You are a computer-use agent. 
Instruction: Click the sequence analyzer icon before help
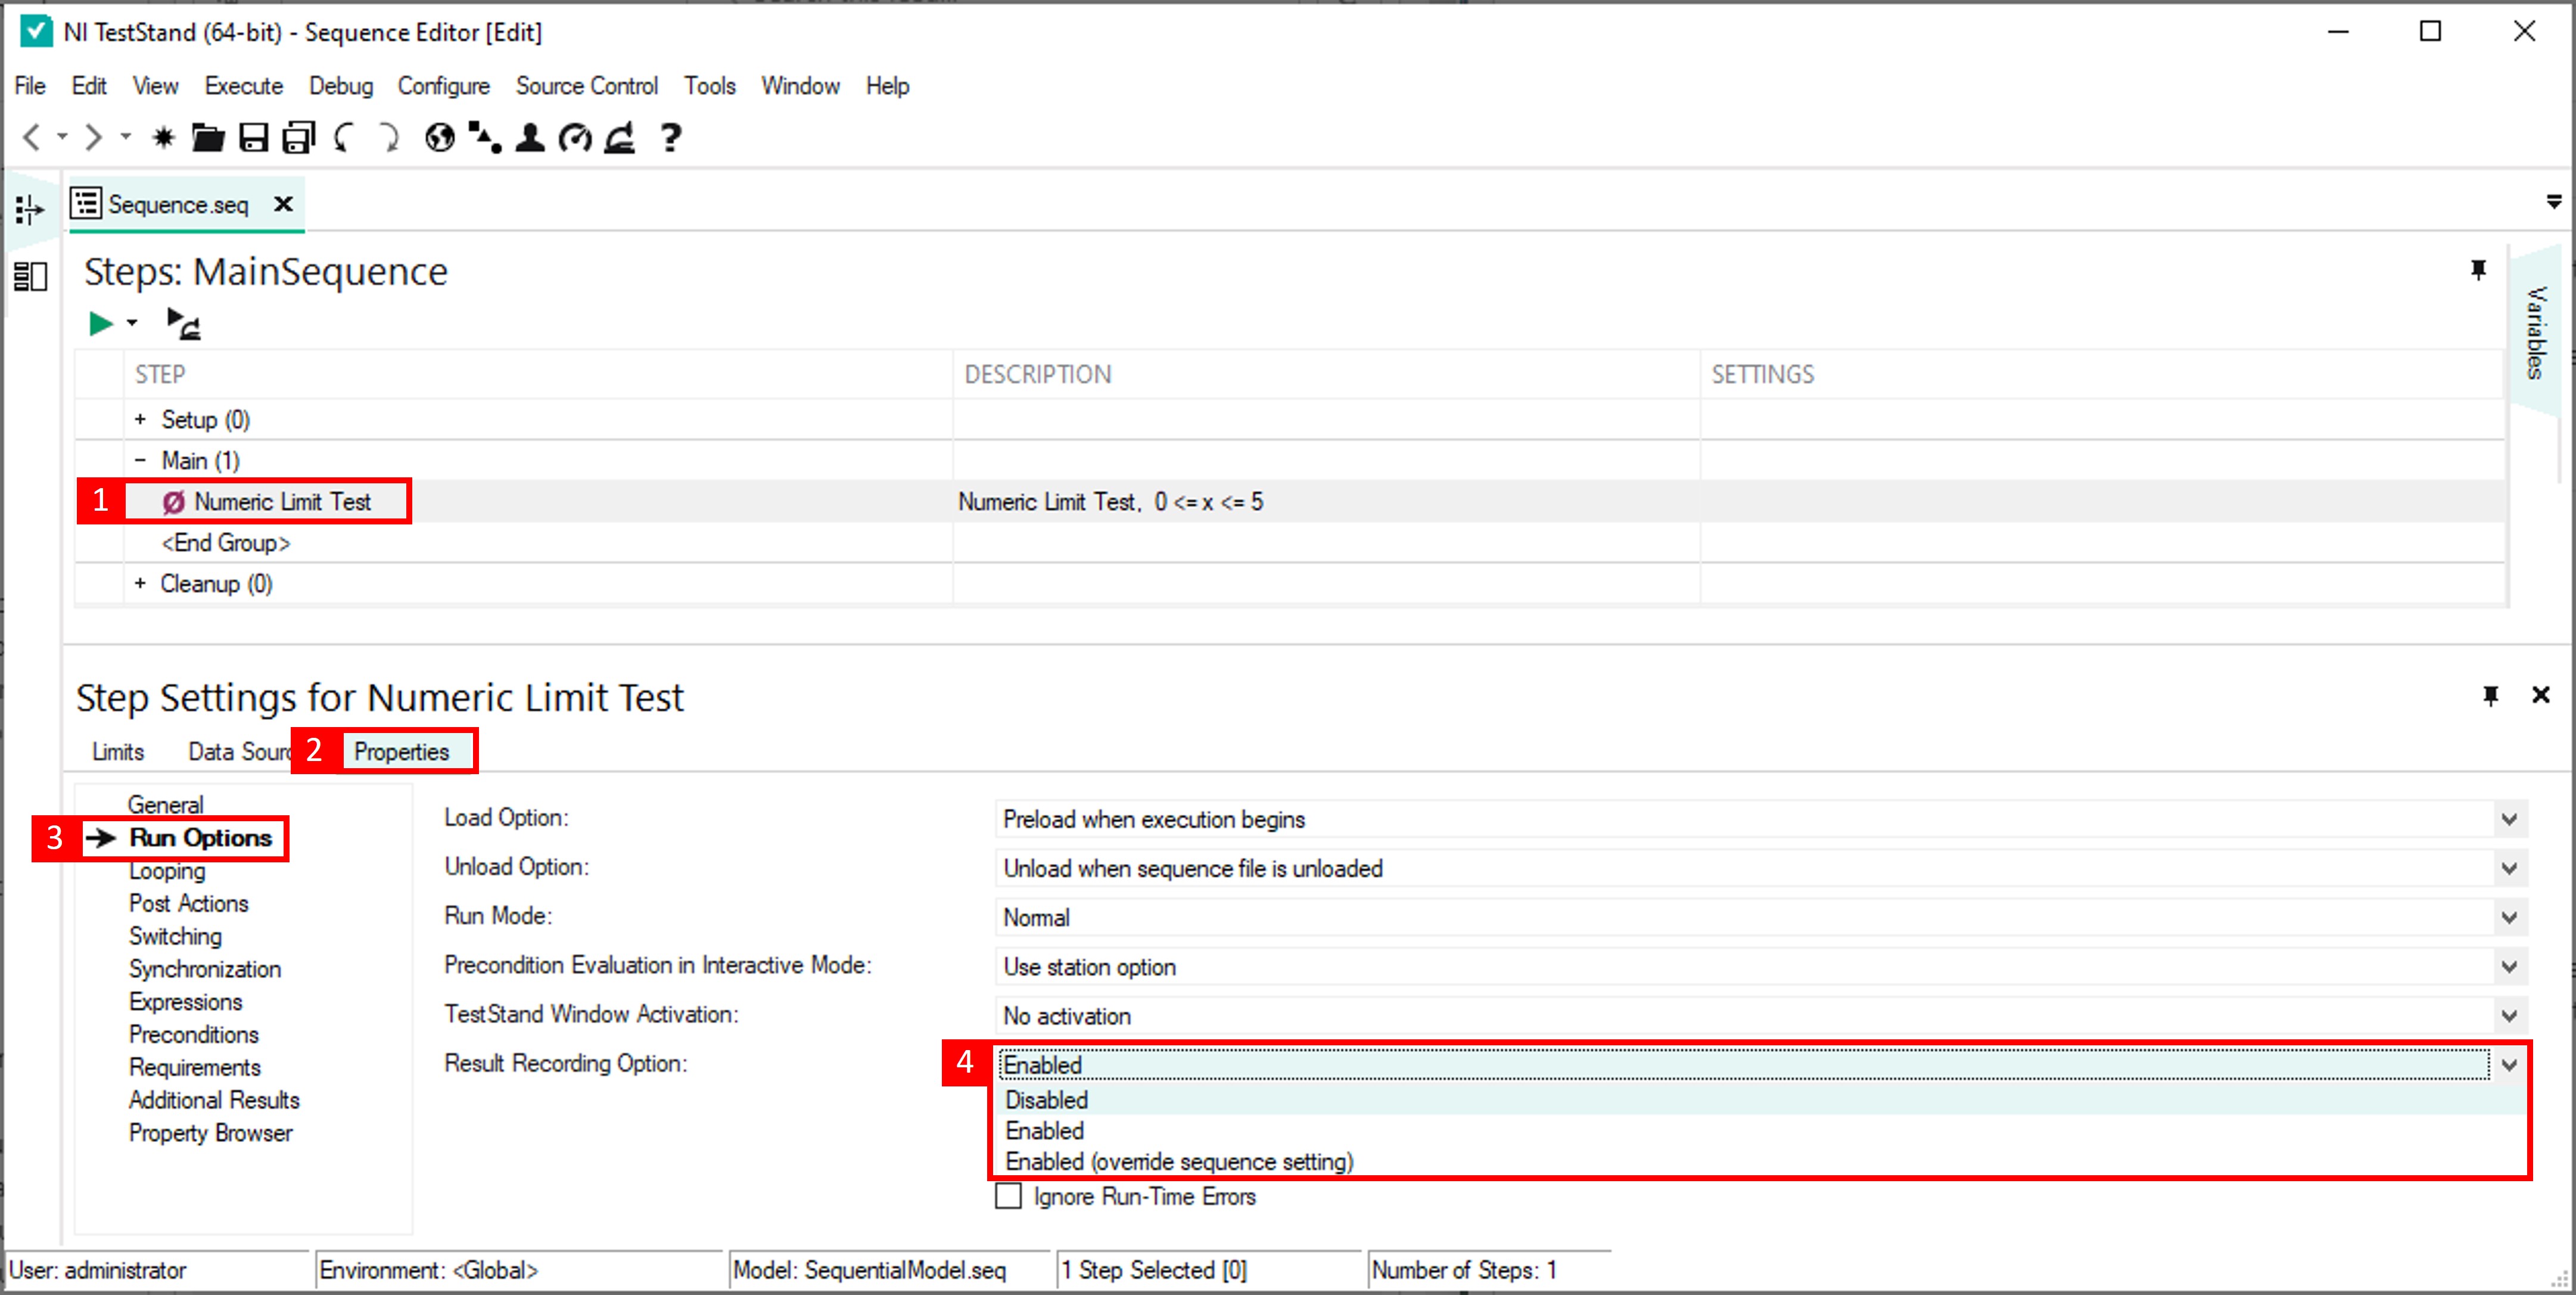pyautogui.click(x=620, y=137)
